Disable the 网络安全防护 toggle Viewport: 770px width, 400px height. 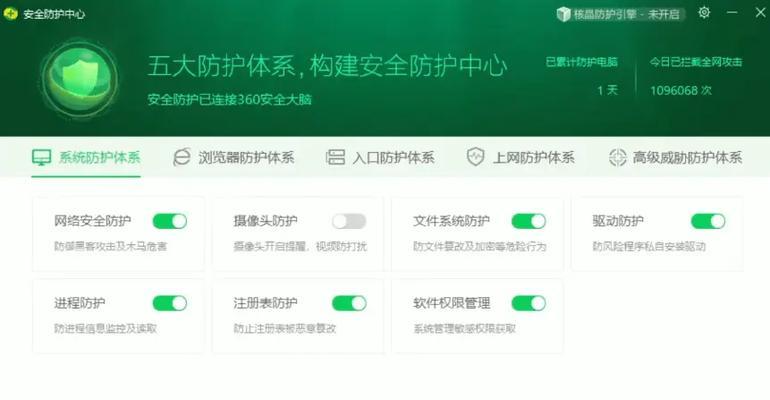pos(170,221)
